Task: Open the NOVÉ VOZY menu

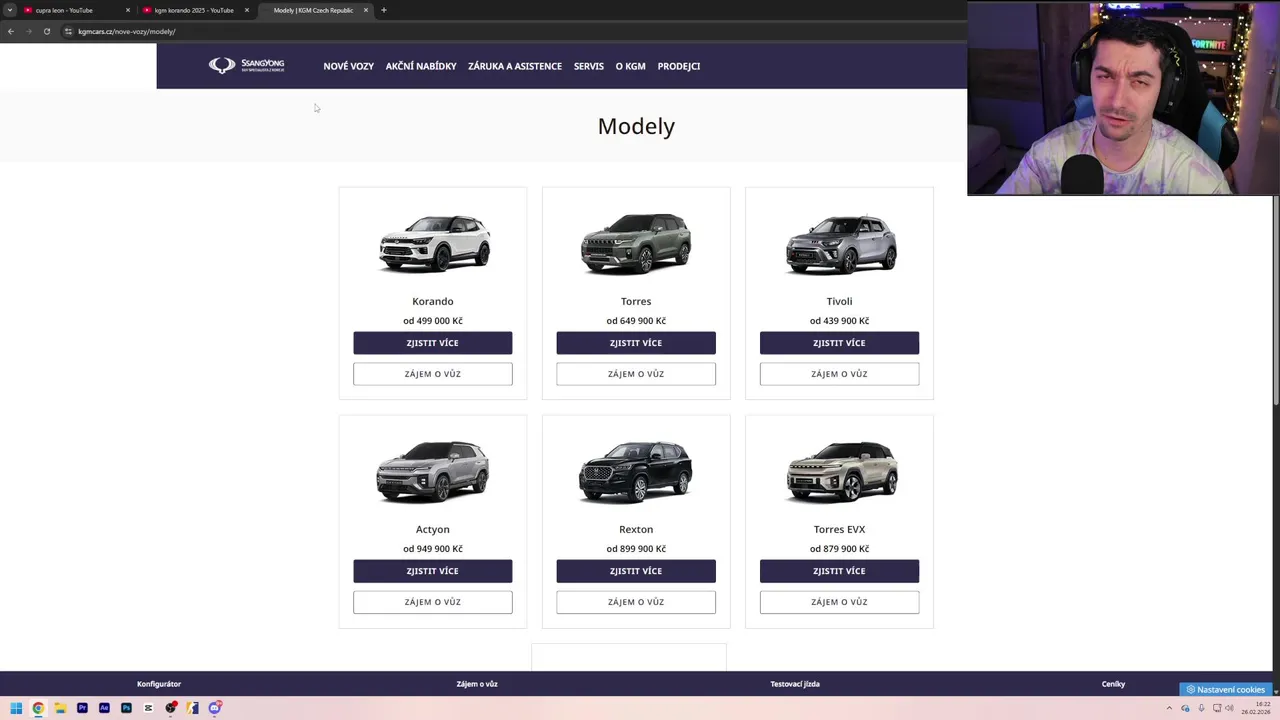Action: click(348, 66)
